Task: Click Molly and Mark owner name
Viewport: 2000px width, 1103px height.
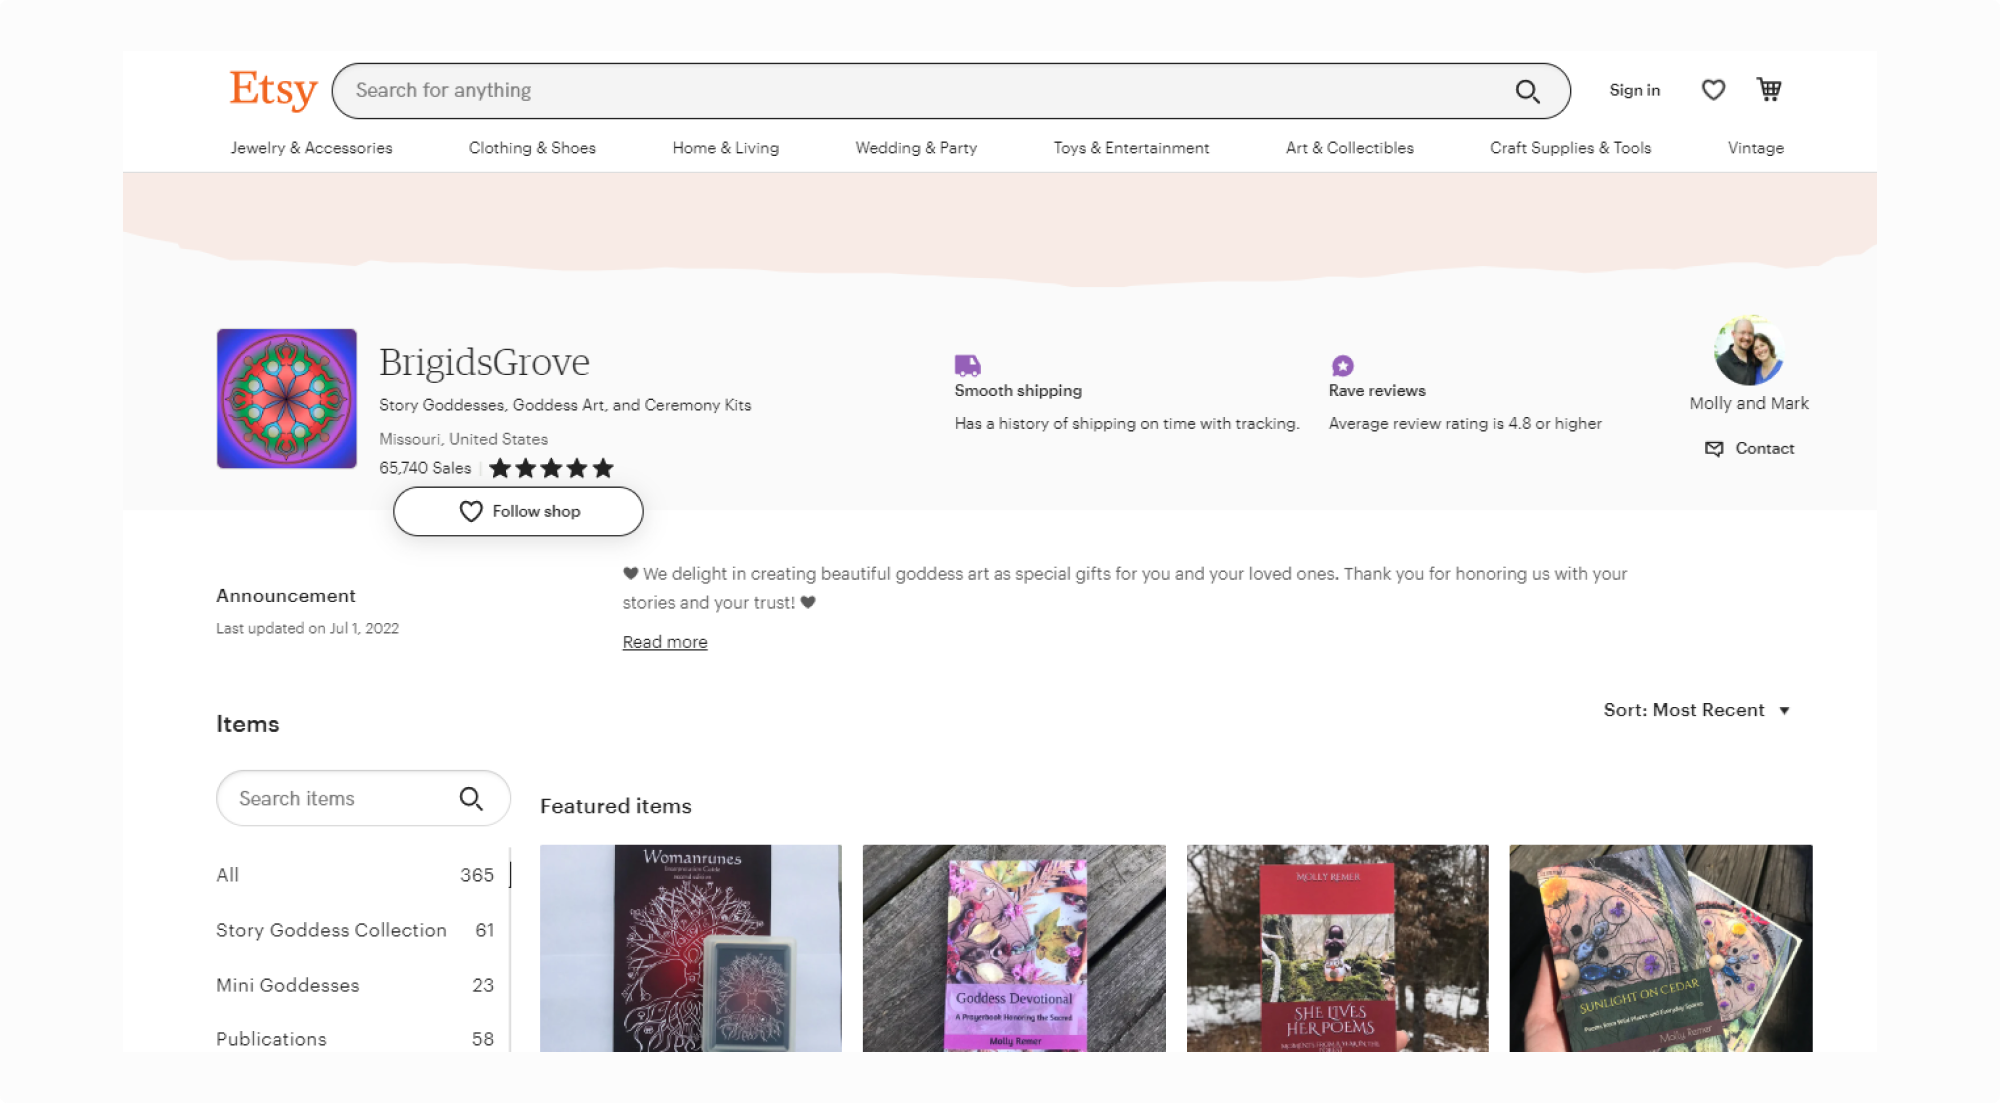Action: coord(1749,403)
